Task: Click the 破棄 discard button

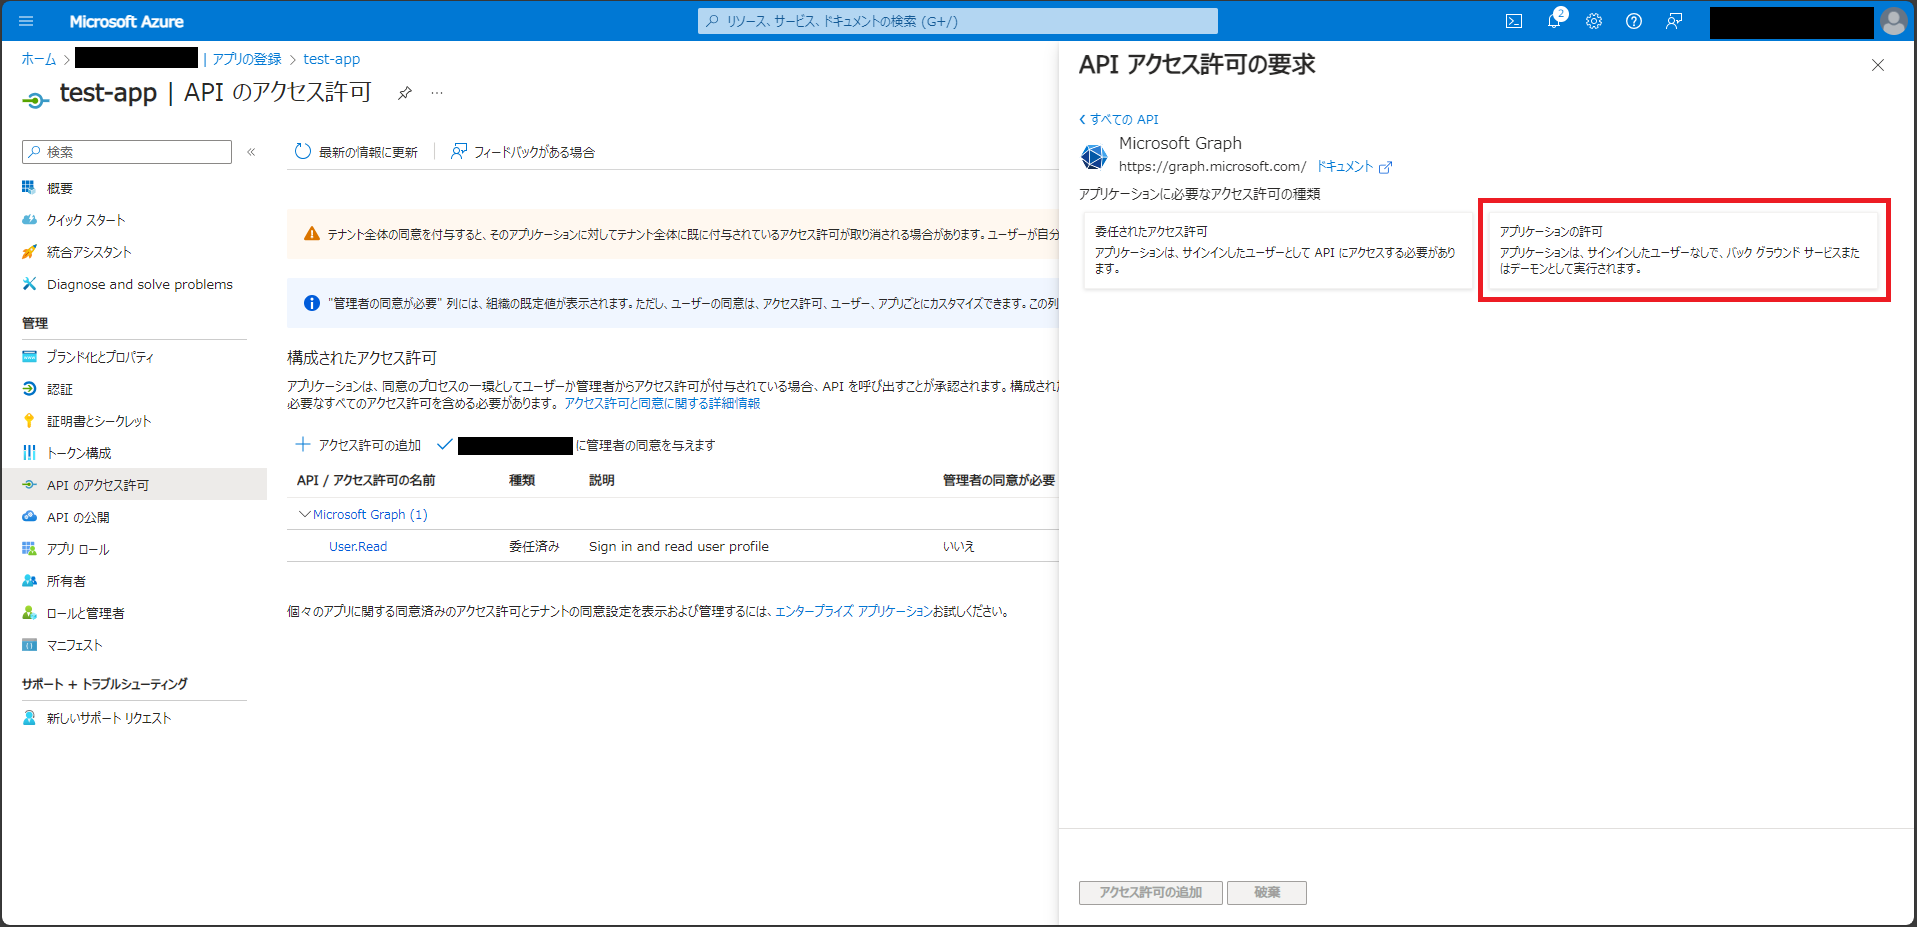Action: pyautogui.click(x=1267, y=892)
